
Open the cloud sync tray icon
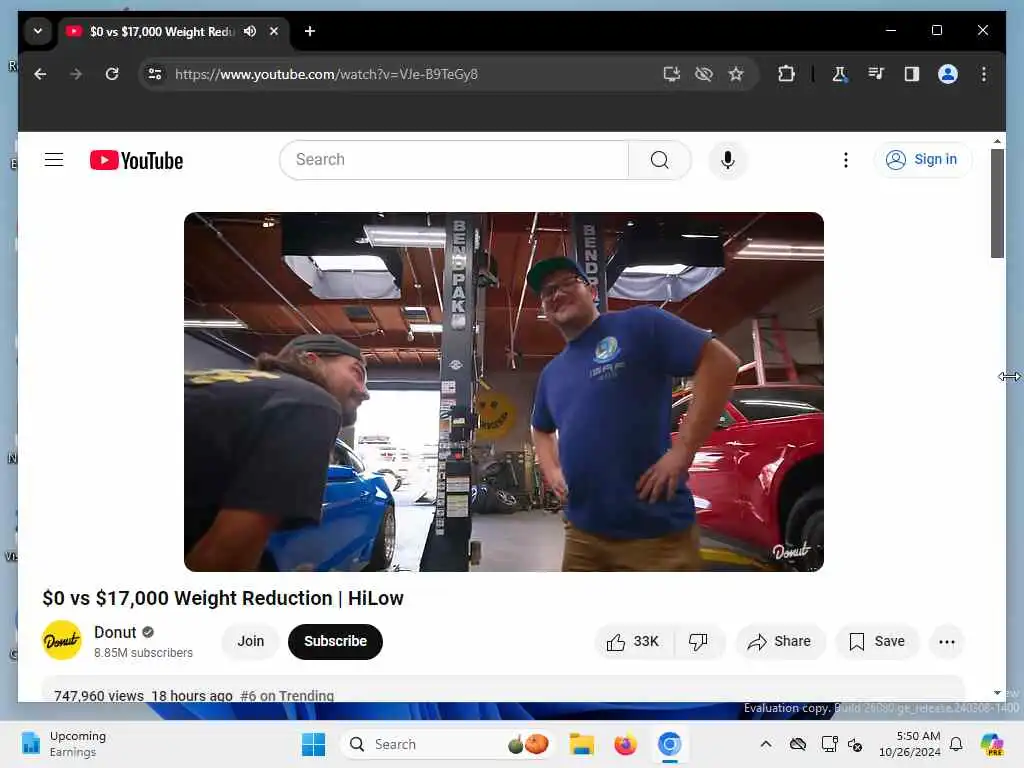point(797,744)
